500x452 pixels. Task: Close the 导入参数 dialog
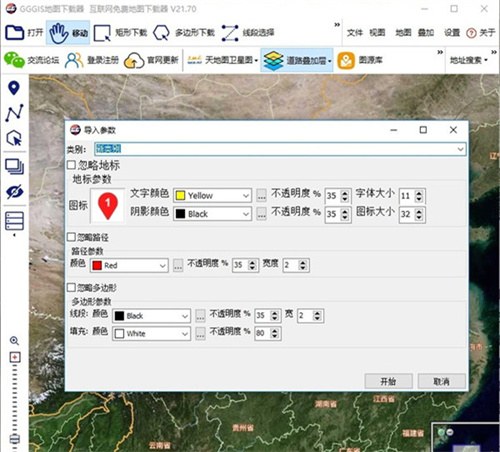pyautogui.click(x=453, y=130)
